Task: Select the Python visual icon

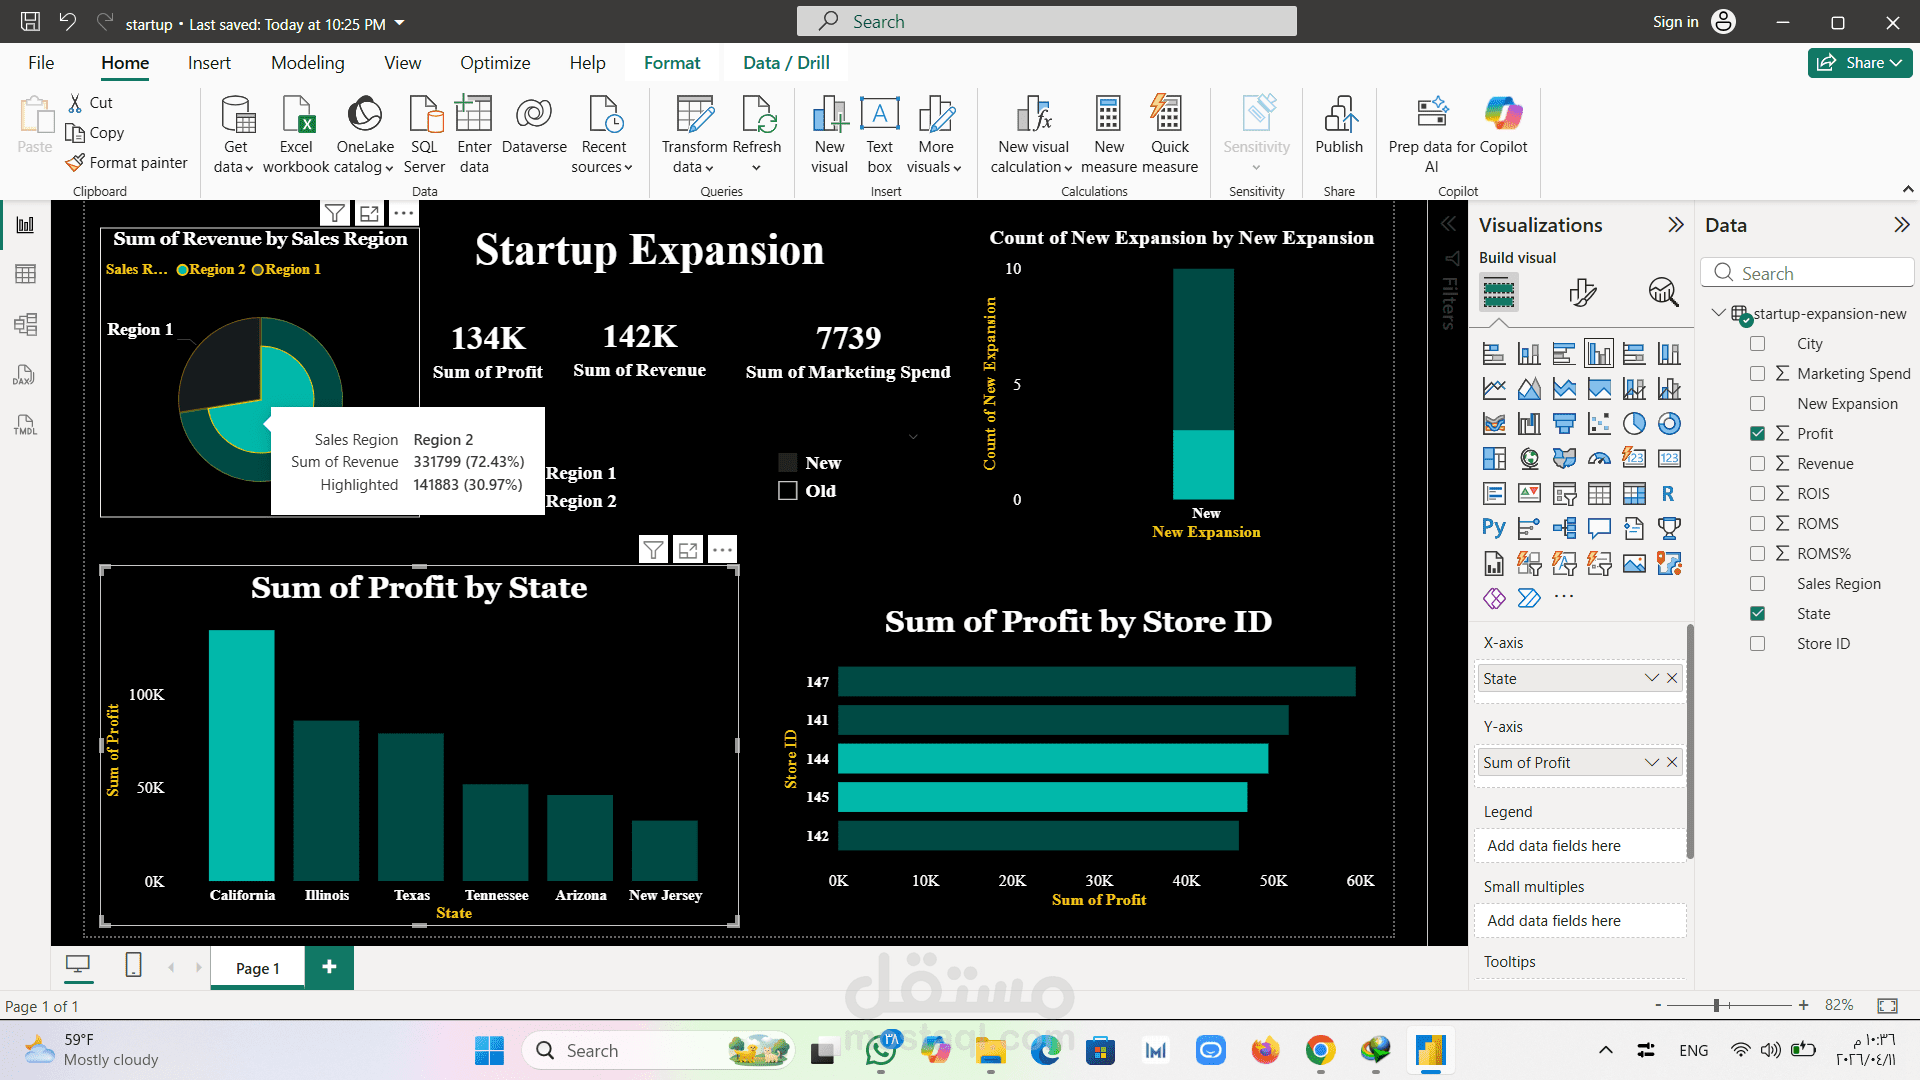Action: (1494, 528)
